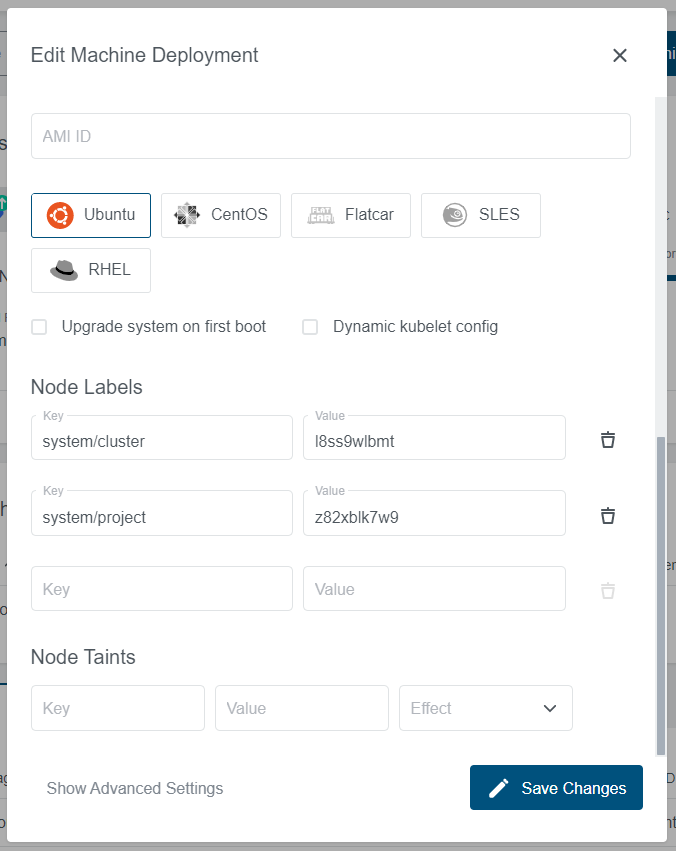Delete the system/project node label via trash icon
Image resolution: width=676 pixels, height=851 pixels.
coord(607,515)
